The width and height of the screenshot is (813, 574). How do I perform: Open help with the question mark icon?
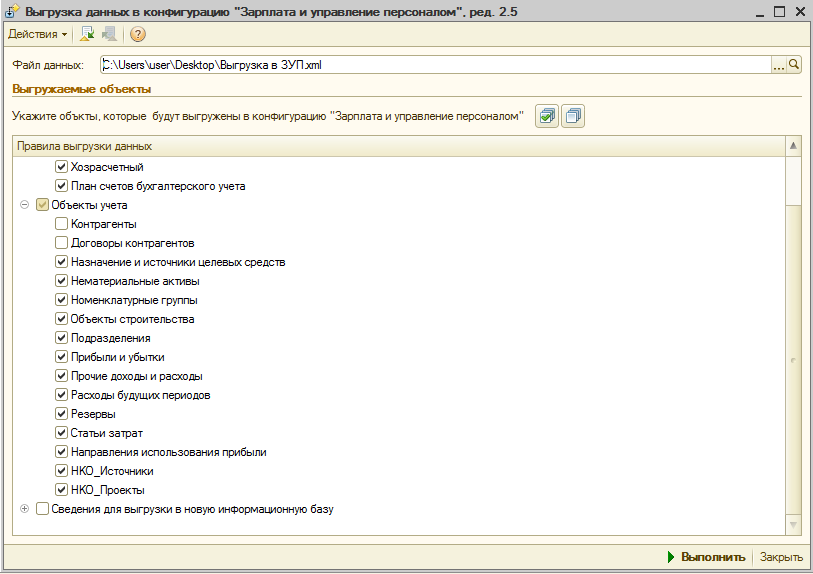coord(137,34)
